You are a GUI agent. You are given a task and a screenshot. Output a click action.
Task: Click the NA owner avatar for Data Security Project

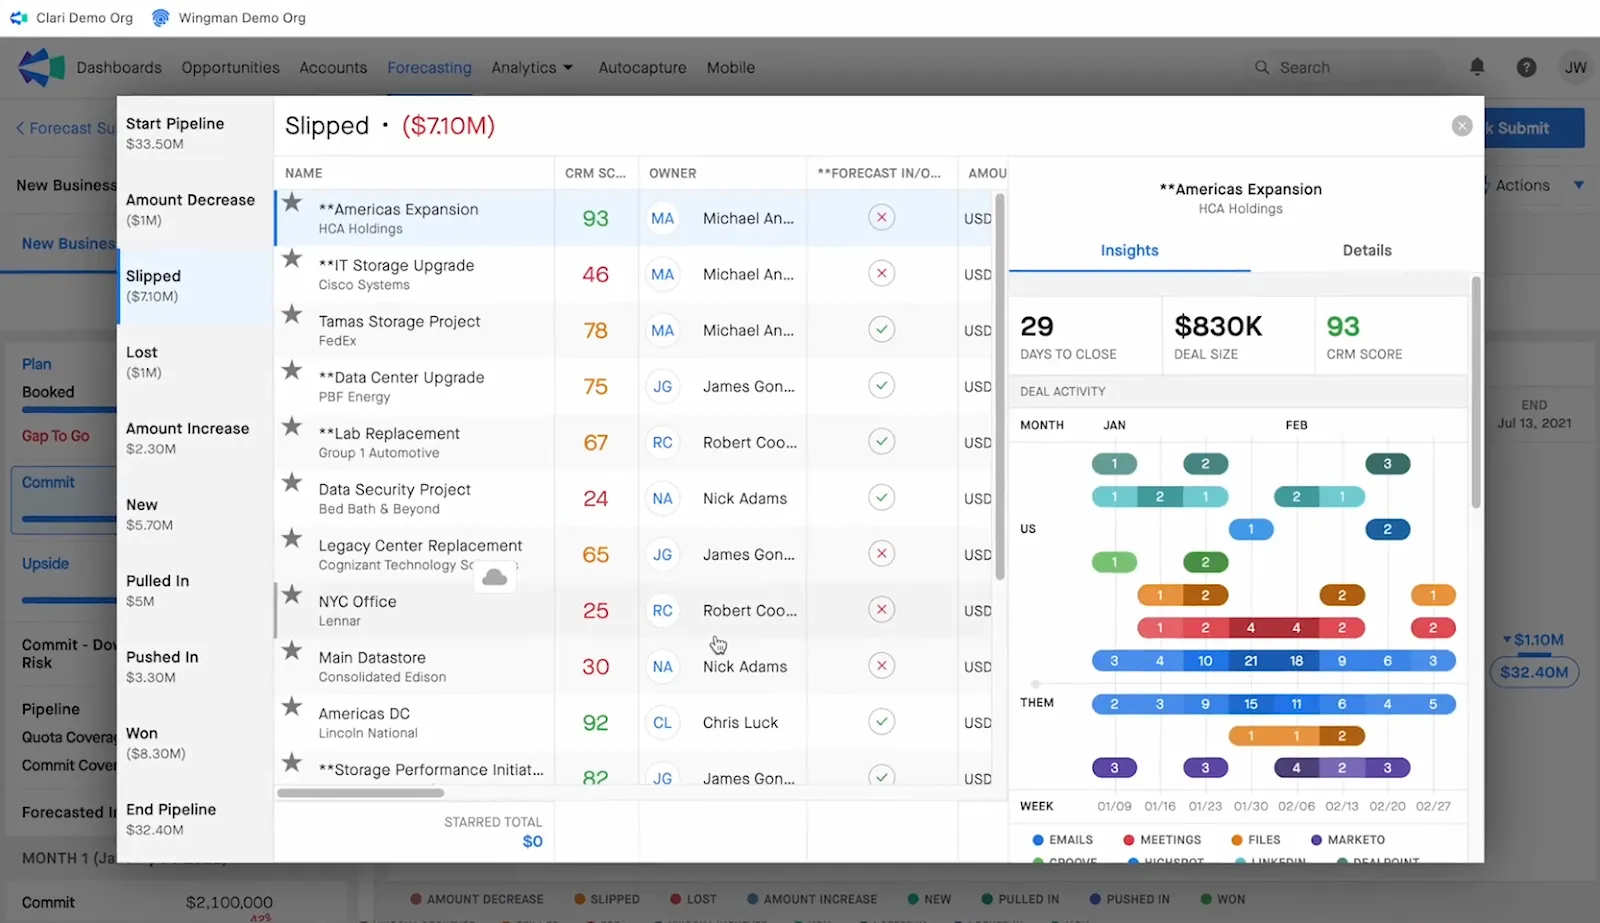coord(663,498)
